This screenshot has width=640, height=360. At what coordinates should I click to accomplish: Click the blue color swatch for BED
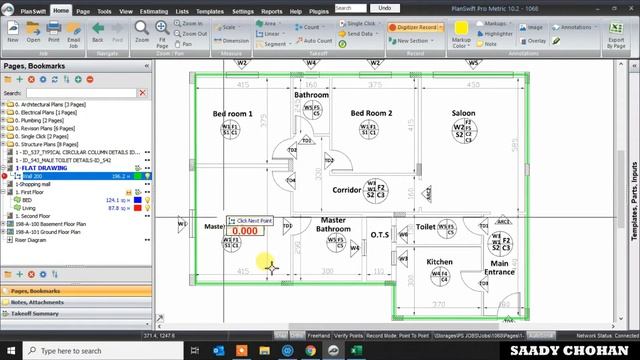click(138, 200)
